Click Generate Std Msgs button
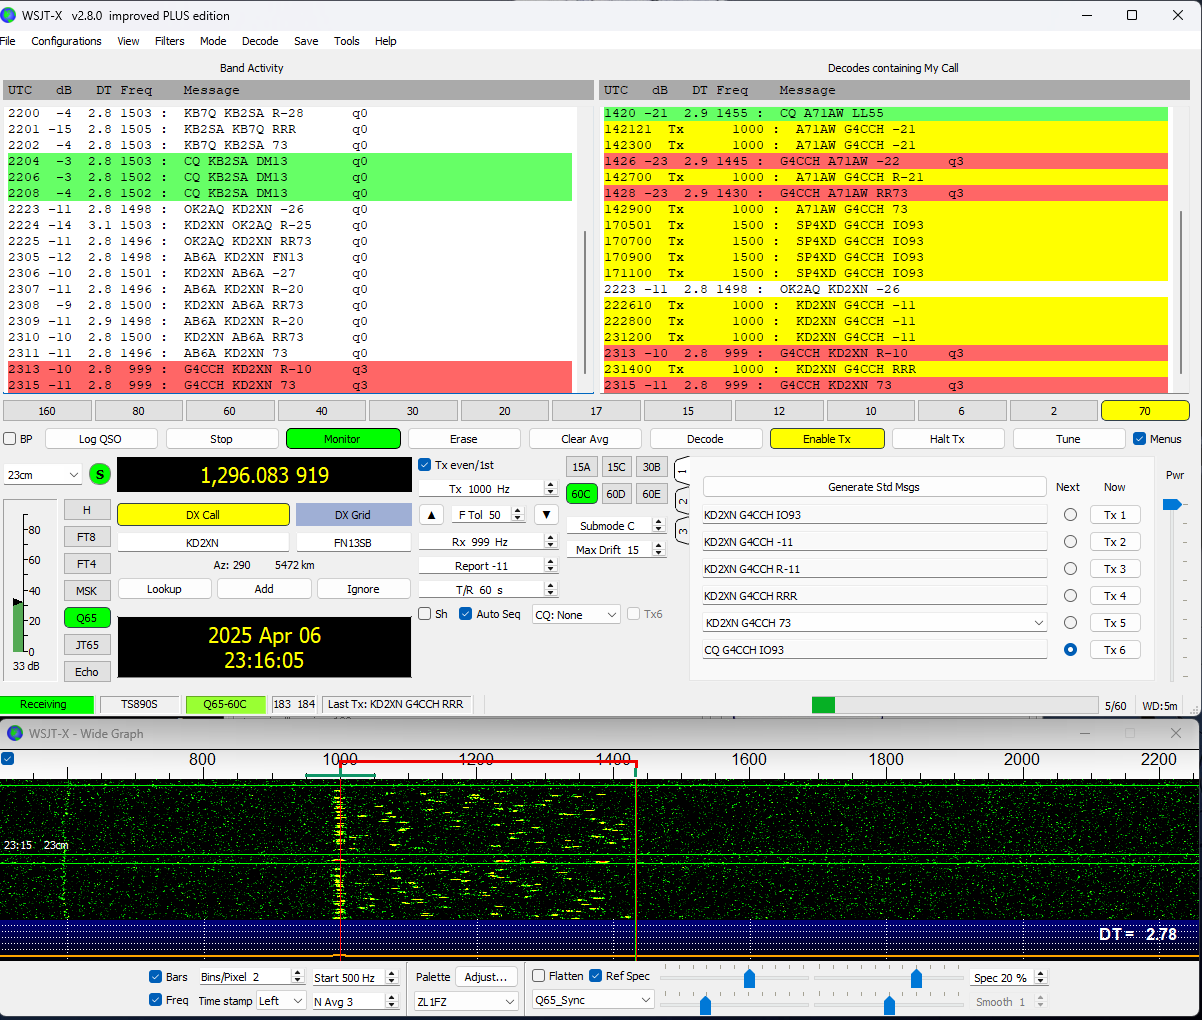 pyautogui.click(x=874, y=487)
